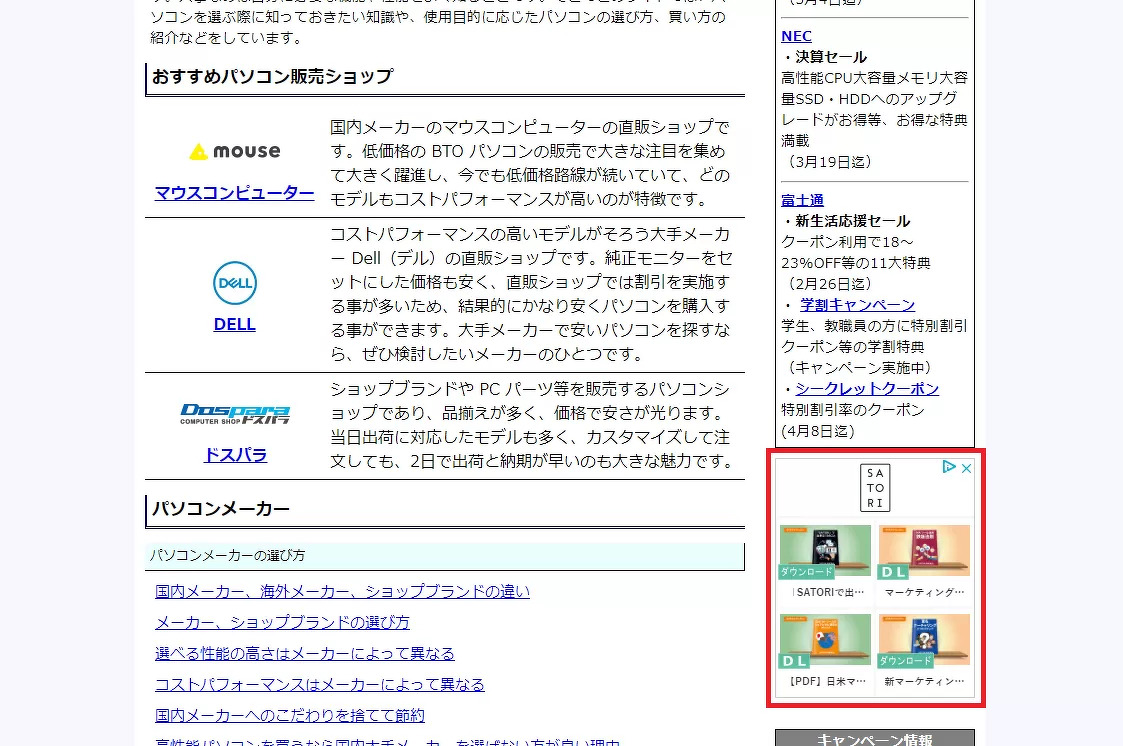The image size is (1123, 746).
Task: Open the シークレットクーポン link
Action: click(866, 388)
